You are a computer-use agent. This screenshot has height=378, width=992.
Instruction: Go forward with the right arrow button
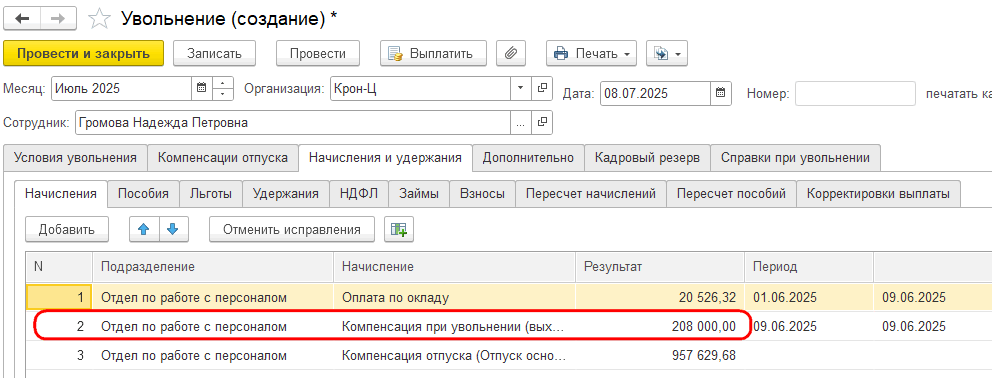58,18
